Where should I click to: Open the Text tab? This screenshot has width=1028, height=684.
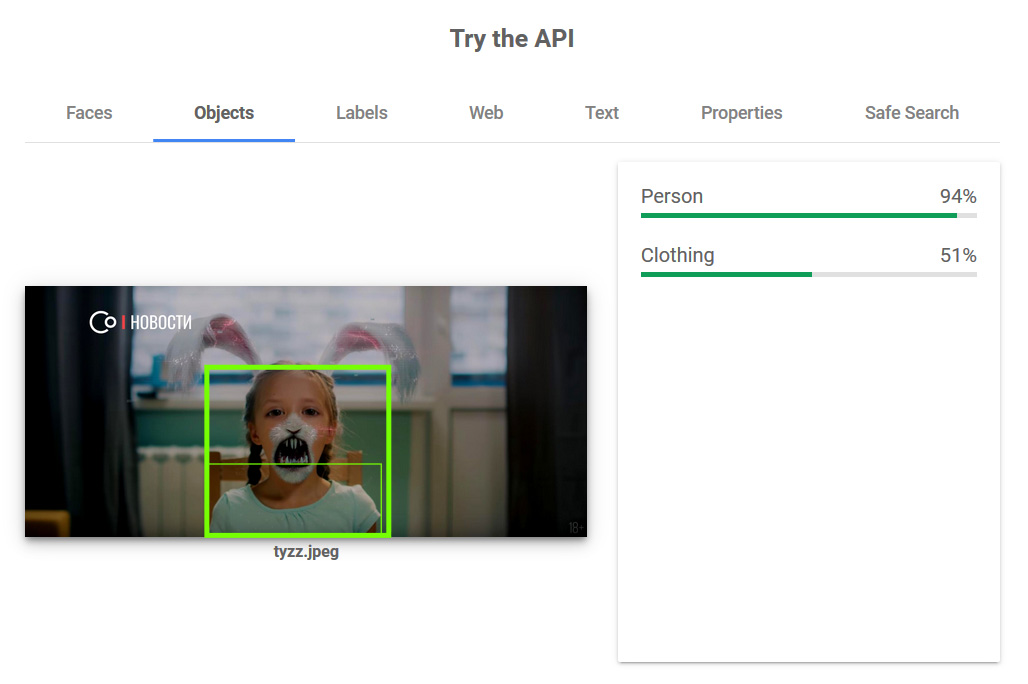click(602, 113)
